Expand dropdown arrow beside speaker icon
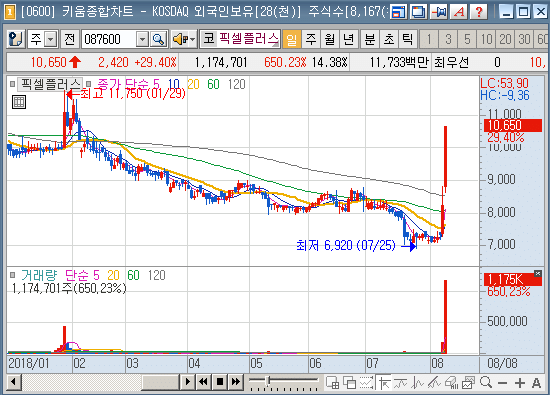Viewport: 550px width, 395px height. tap(193, 39)
